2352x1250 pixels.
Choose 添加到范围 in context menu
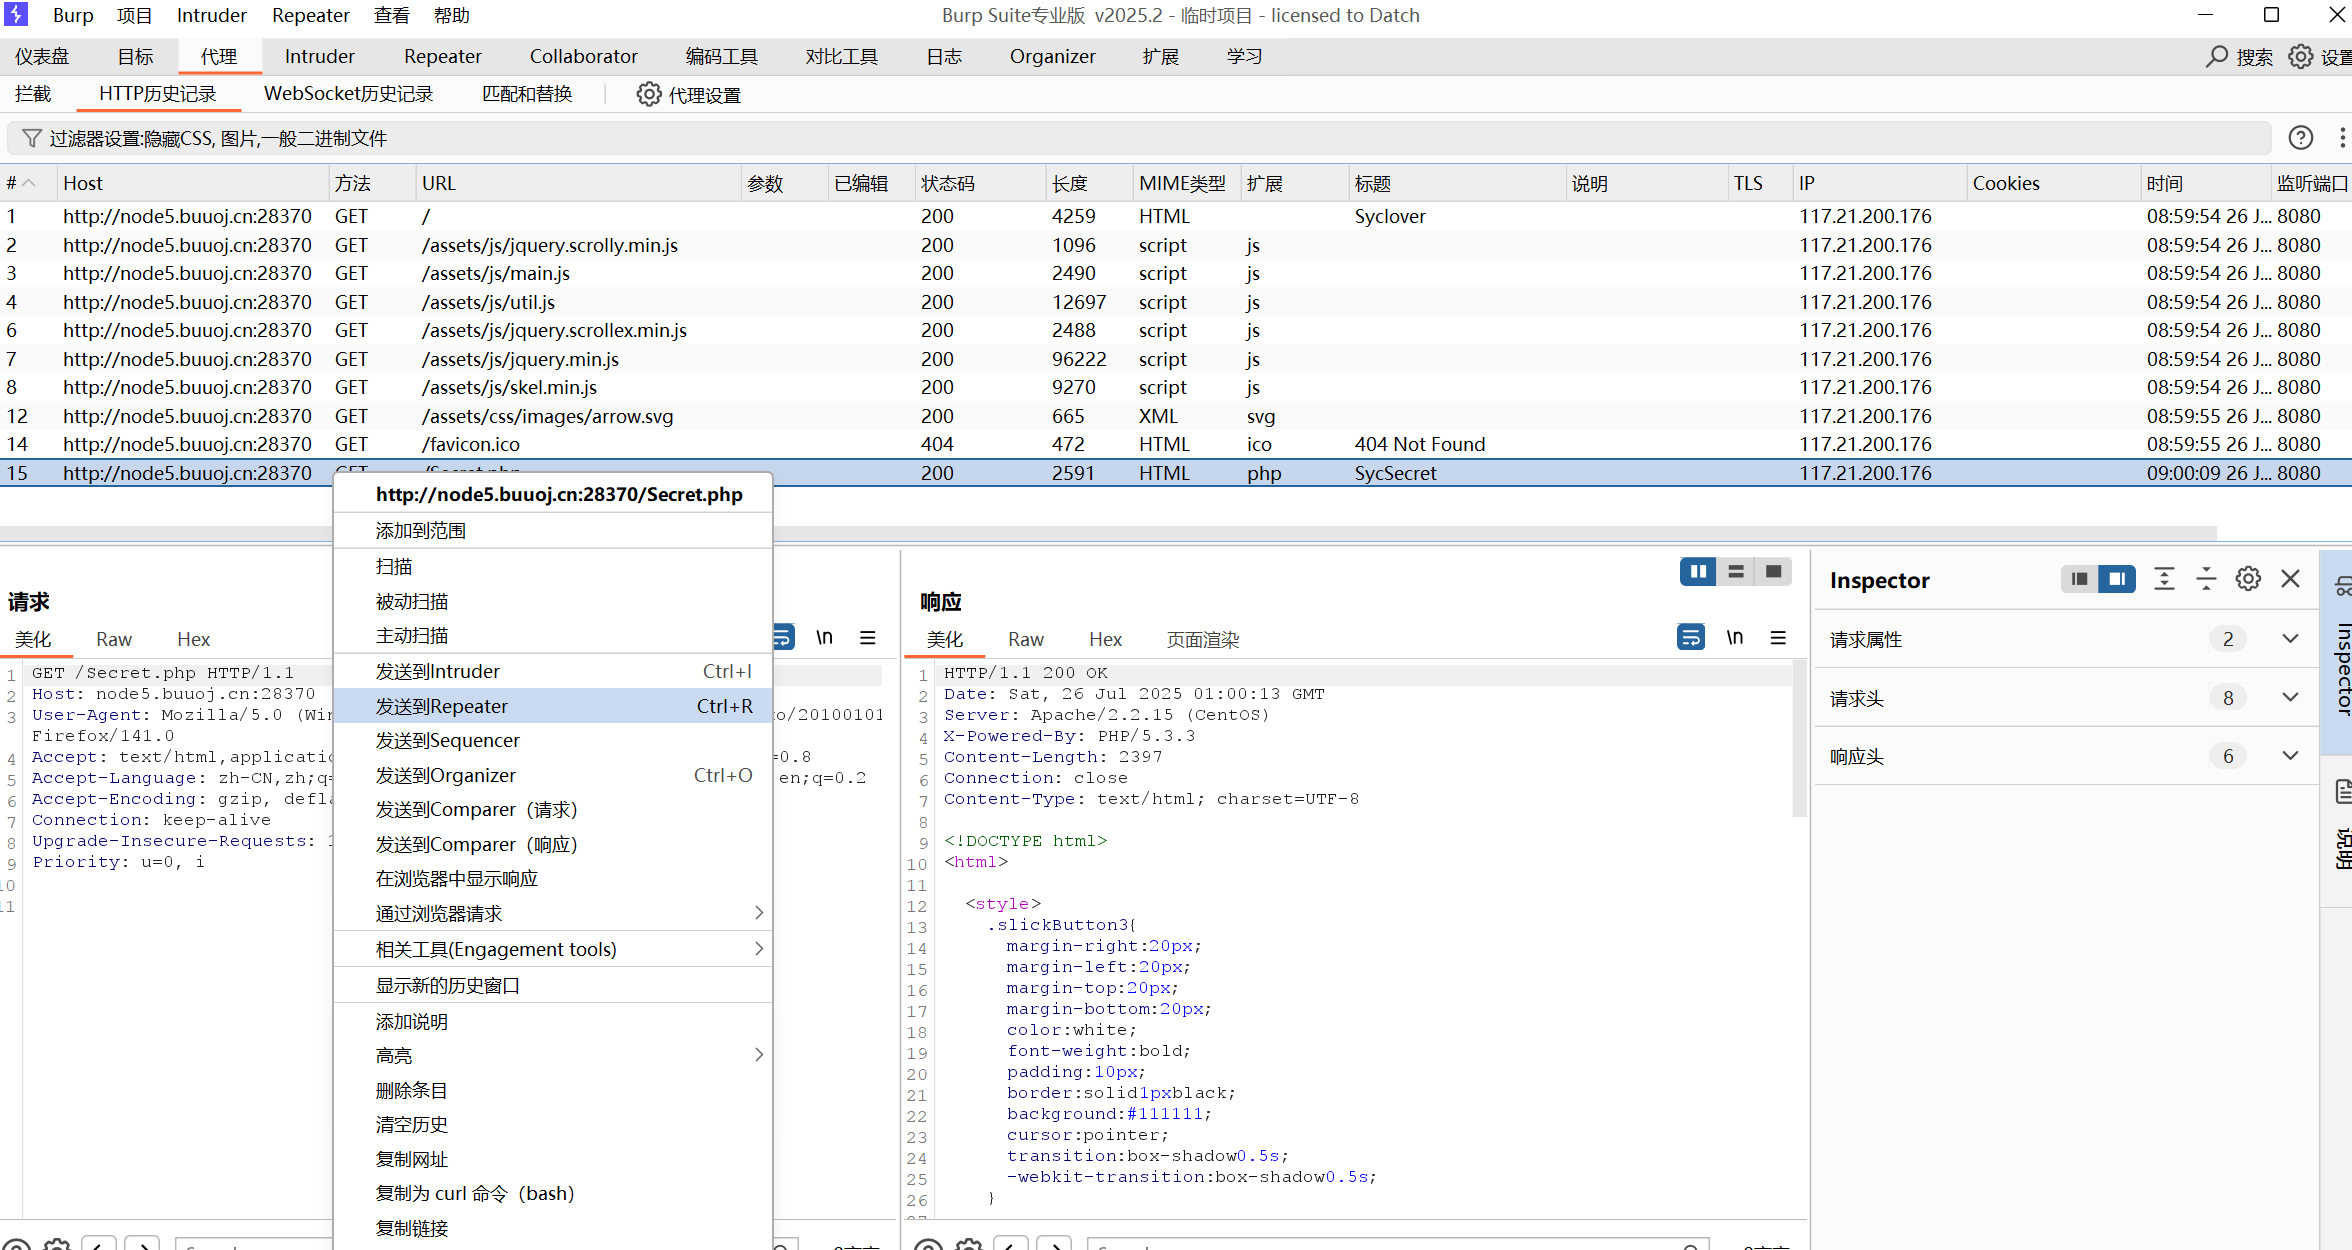pyautogui.click(x=553, y=530)
